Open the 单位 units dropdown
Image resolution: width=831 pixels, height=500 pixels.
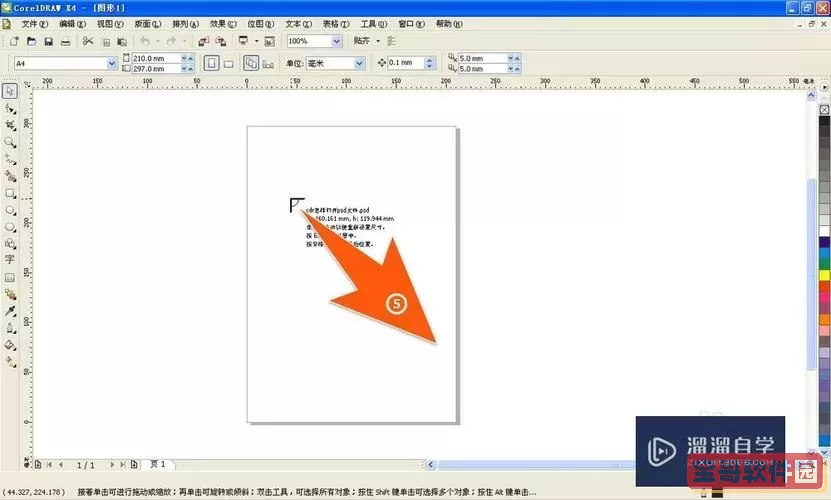pyautogui.click(x=359, y=63)
